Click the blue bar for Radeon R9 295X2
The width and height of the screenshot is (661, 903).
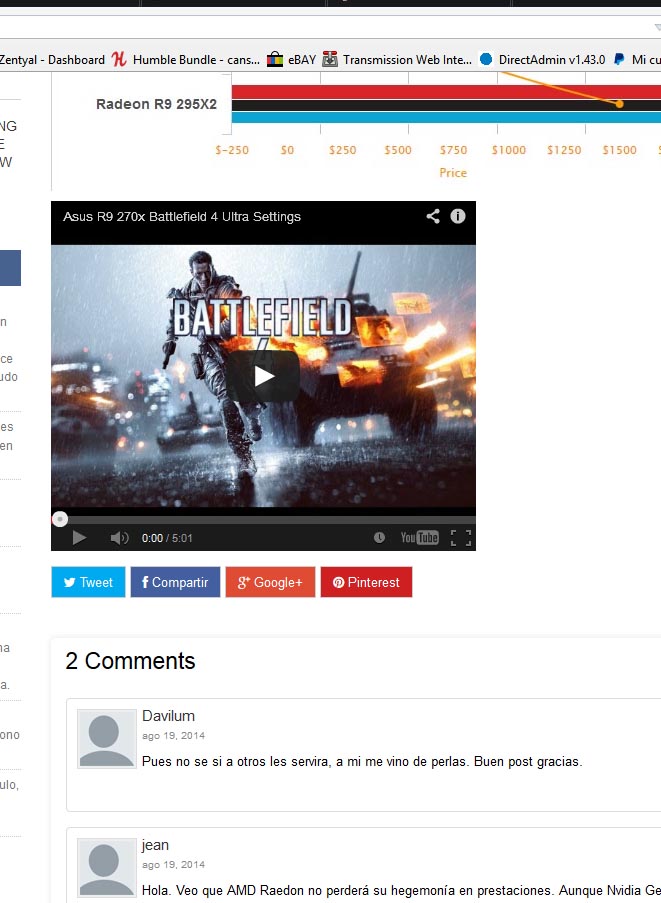(446, 117)
